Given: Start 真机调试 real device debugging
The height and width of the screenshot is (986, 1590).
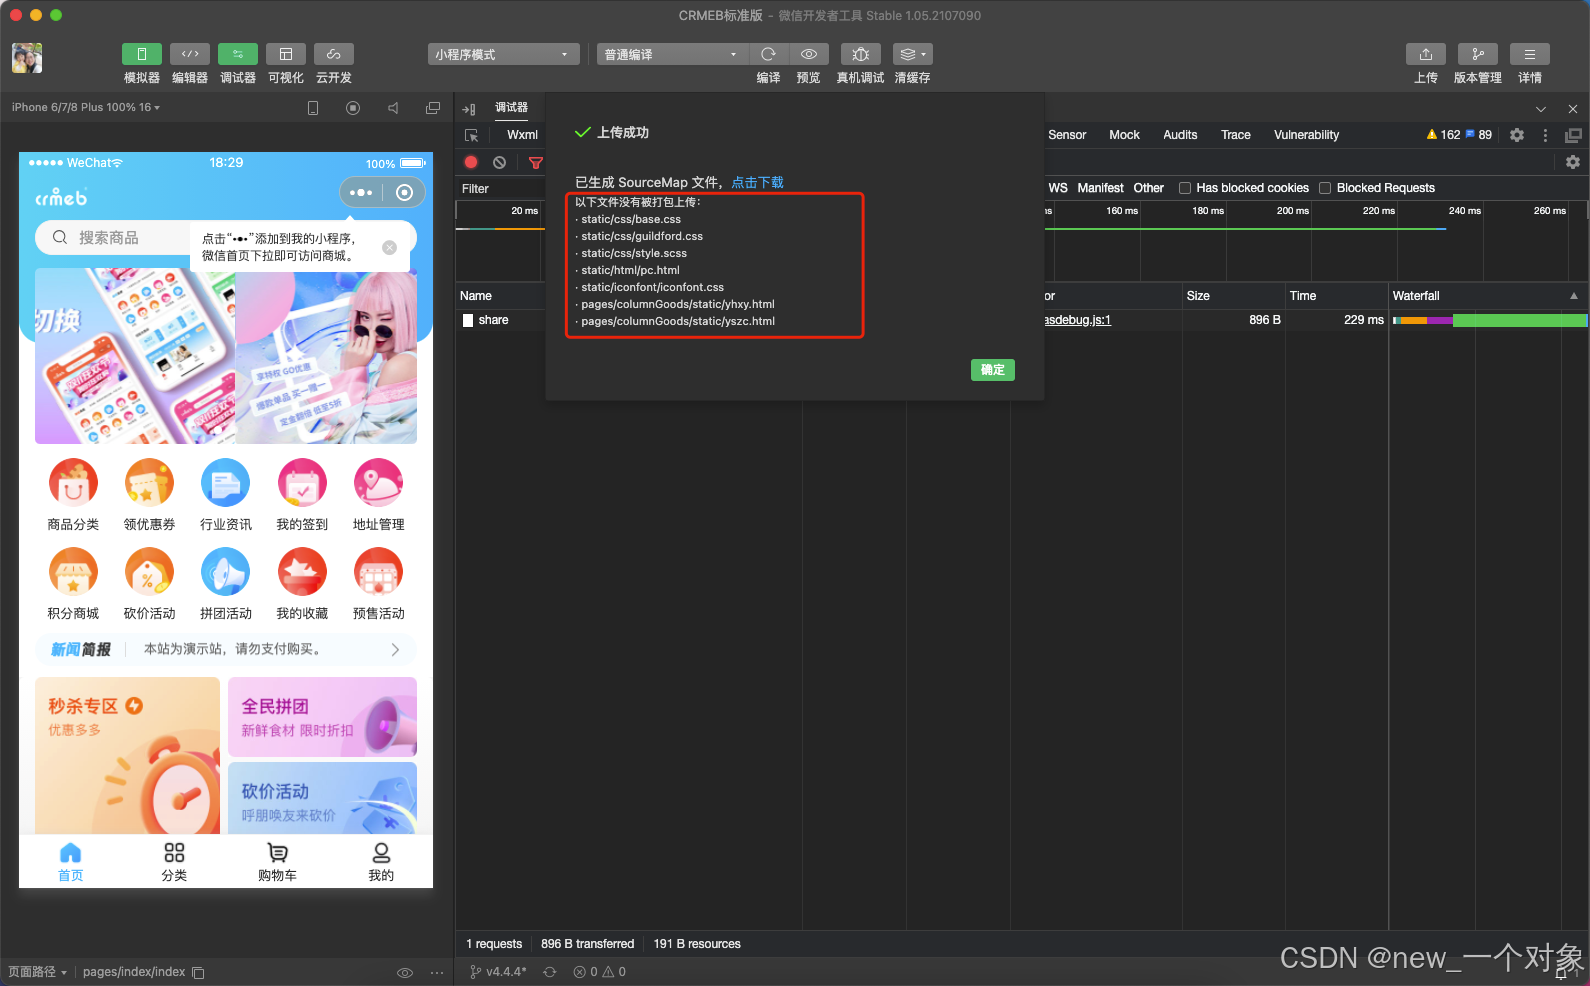Looking at the screenshot, I should coord(860,54).
